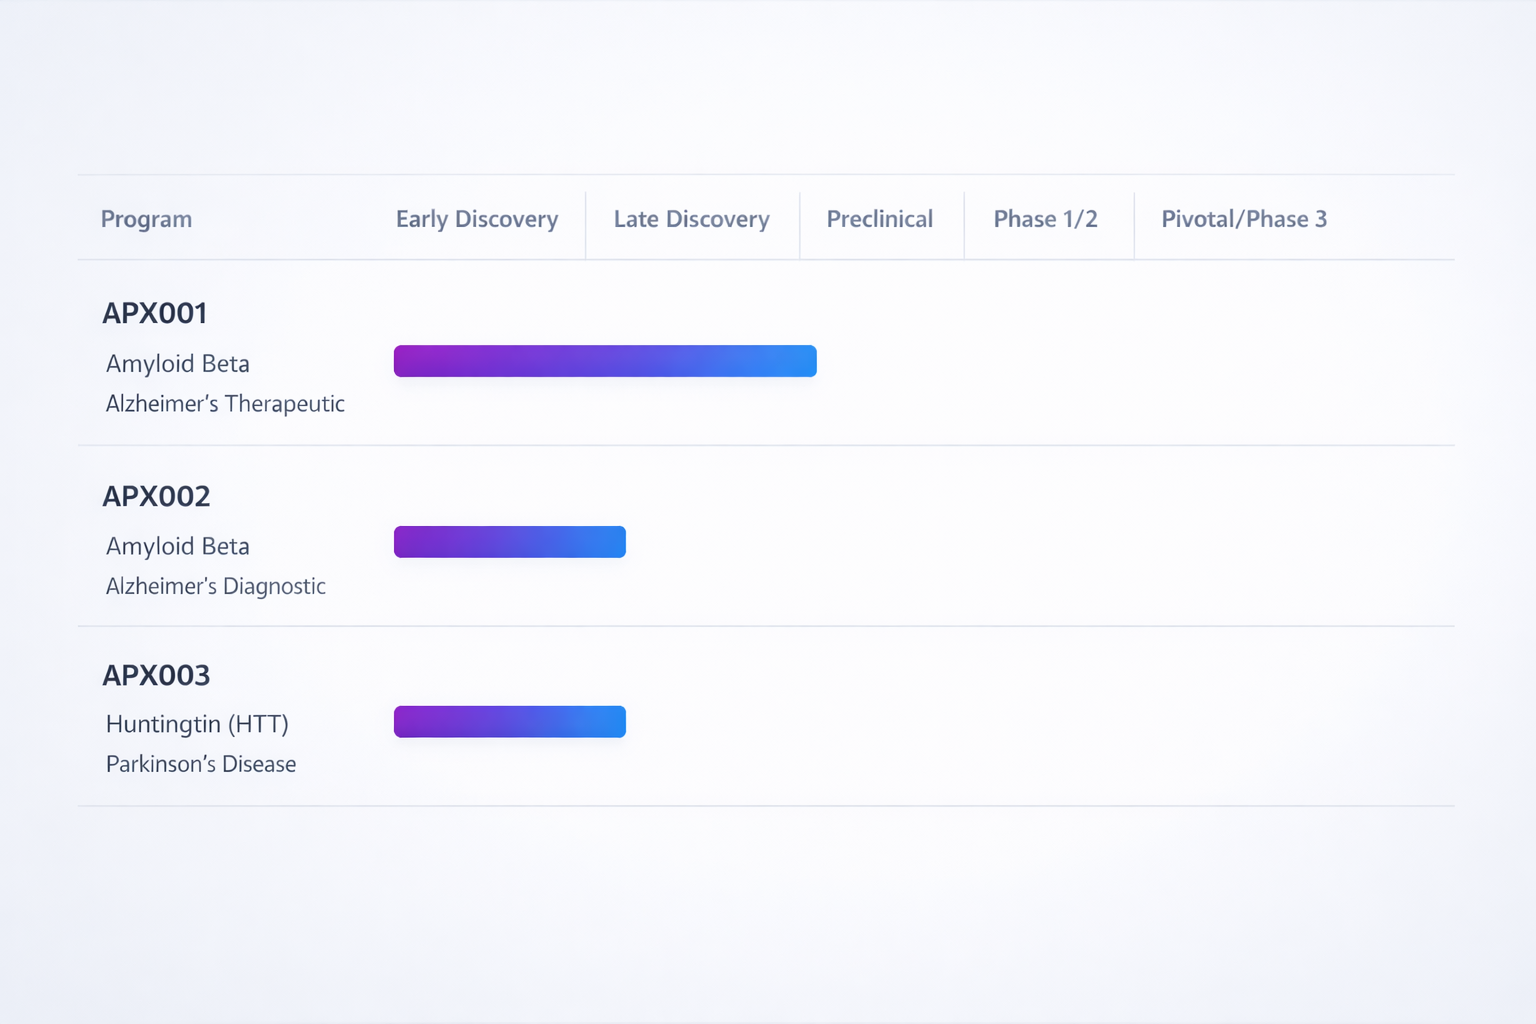The image size is (1536, 1024).
Task: Click the divider below the APX002 row
Action: [768, 626]
